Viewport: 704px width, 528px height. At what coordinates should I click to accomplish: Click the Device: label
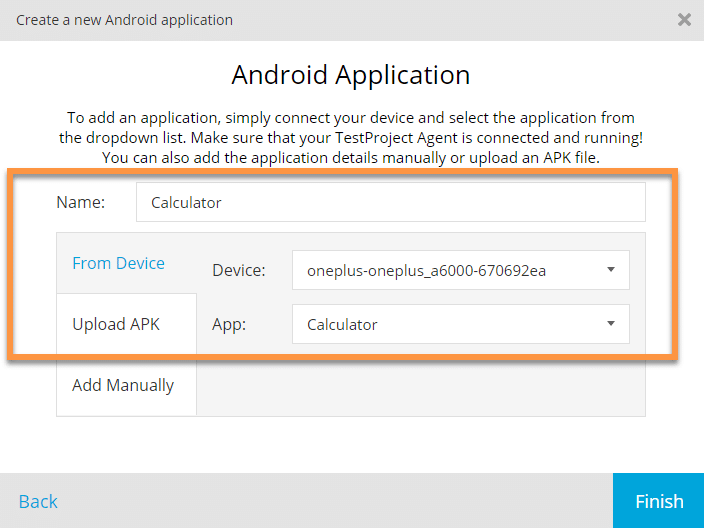click(239, 270)
